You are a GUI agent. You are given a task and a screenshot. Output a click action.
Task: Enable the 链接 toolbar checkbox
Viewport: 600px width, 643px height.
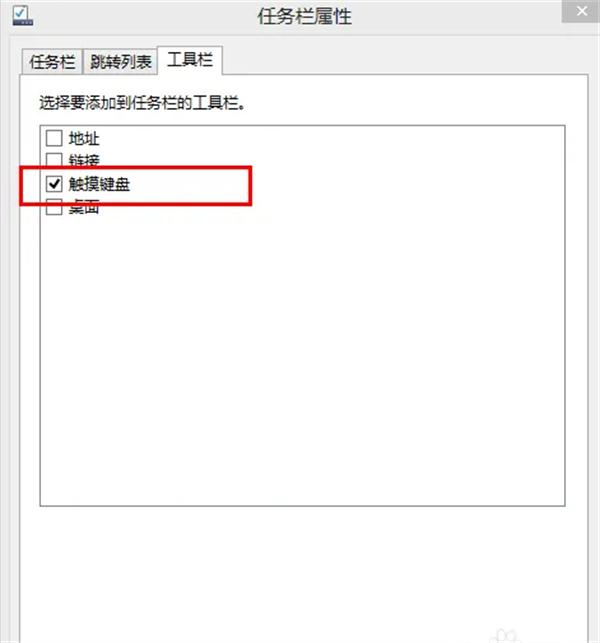click(x=54, y=160)
